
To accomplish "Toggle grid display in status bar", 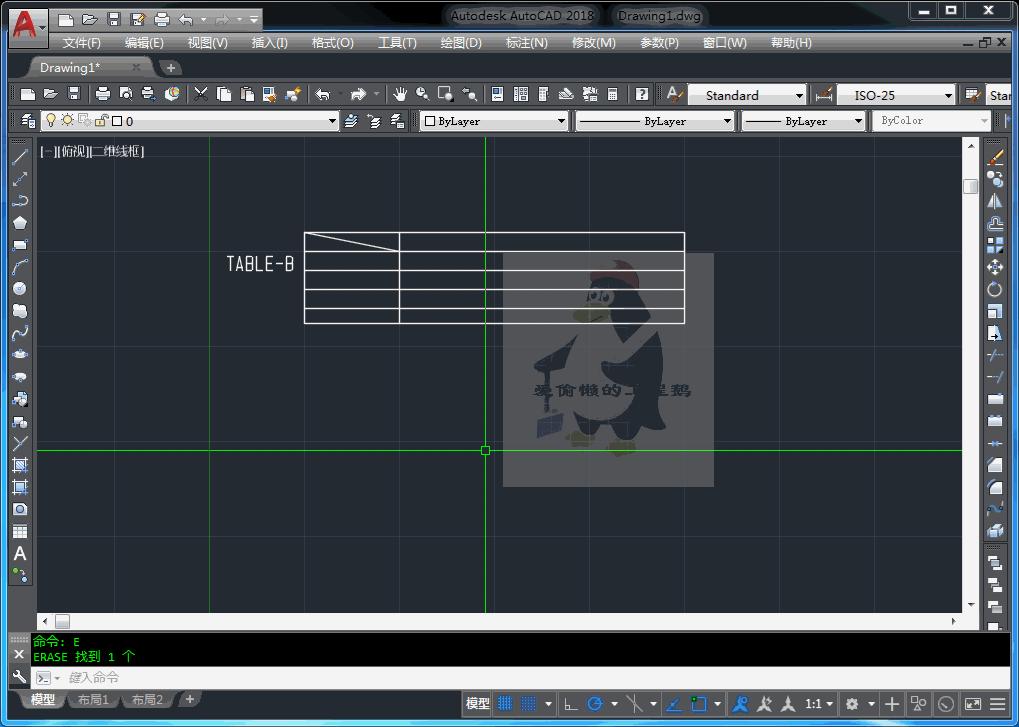I will (505, 703).
